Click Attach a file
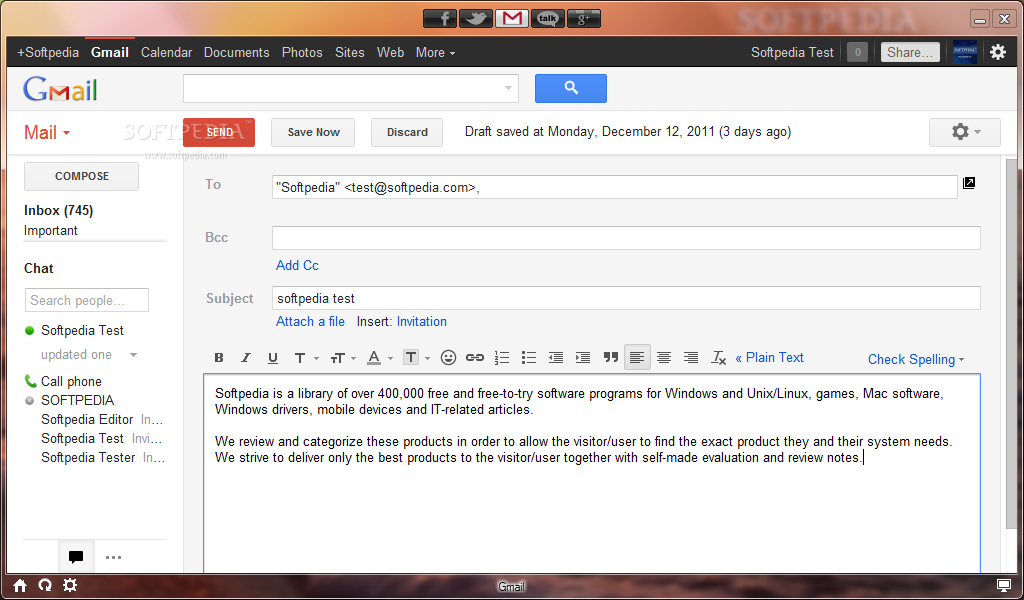1024x600 pixels. (310, 321)
